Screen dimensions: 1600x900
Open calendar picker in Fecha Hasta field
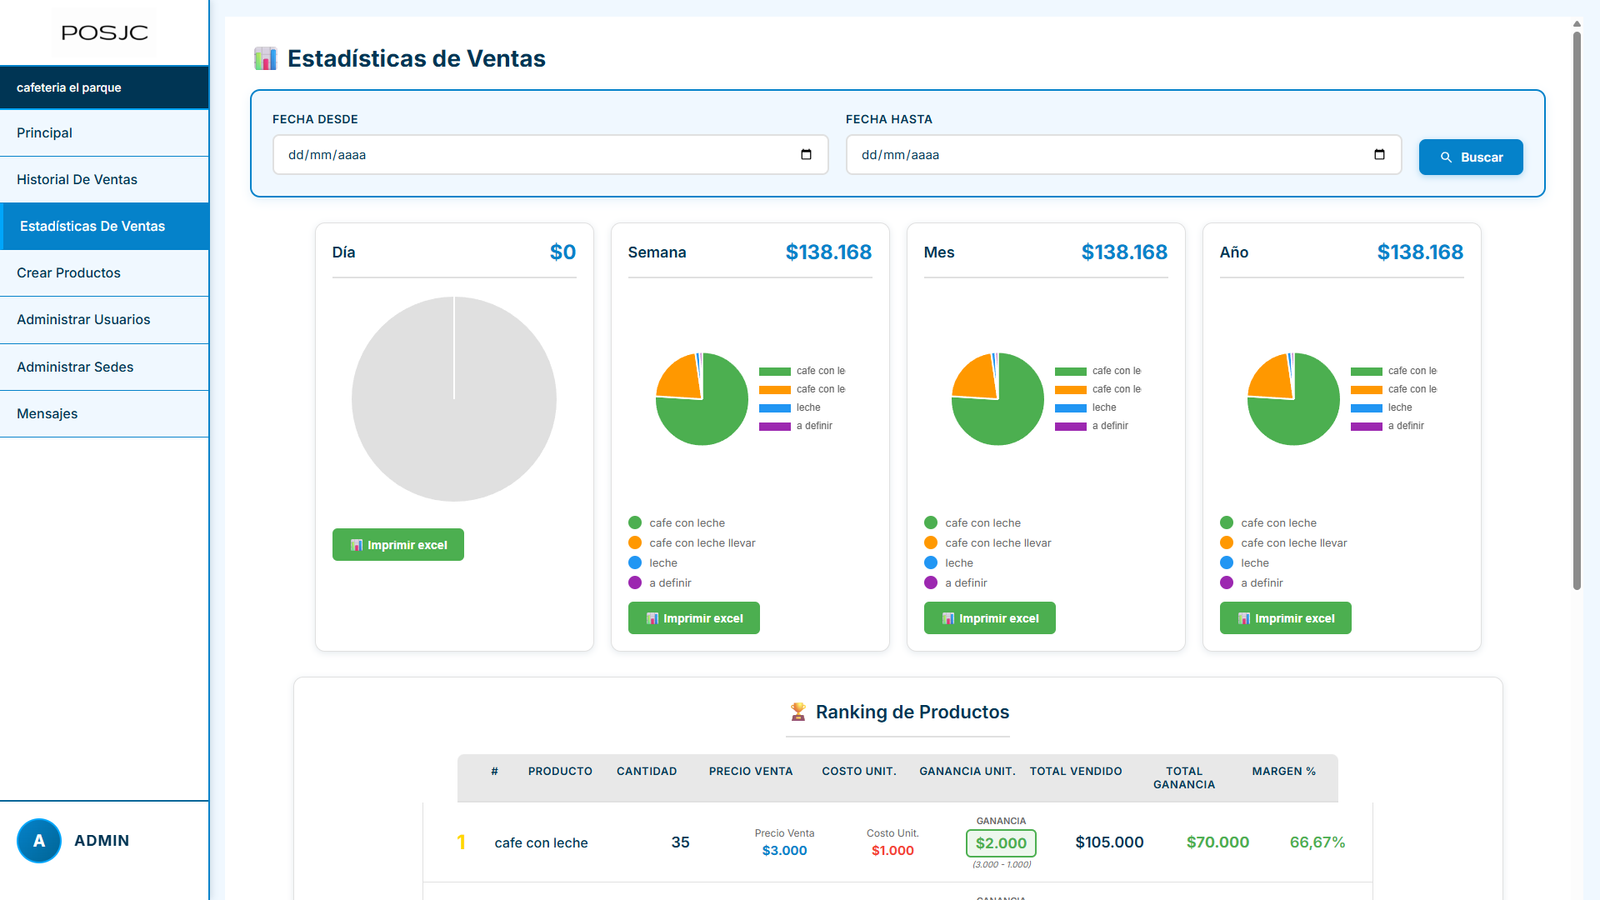(x=1379, y=155)
